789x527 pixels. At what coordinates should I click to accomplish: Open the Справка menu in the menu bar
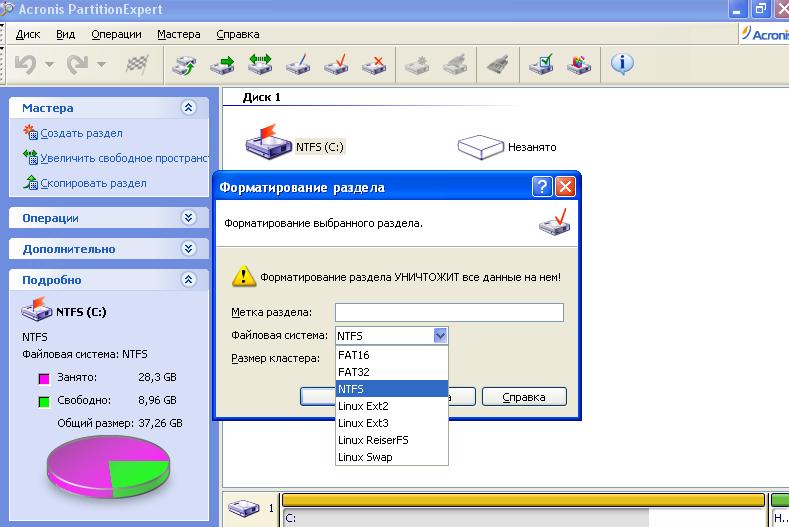(x=238, y=34)
